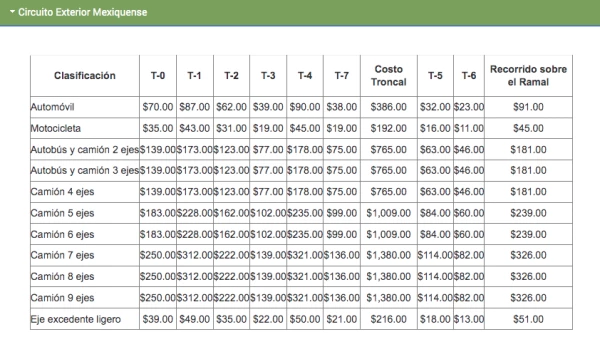The height and width of the screenshot is (364, 600).
Task: Select the T-0 column header
Action: [x=158, y=75]
